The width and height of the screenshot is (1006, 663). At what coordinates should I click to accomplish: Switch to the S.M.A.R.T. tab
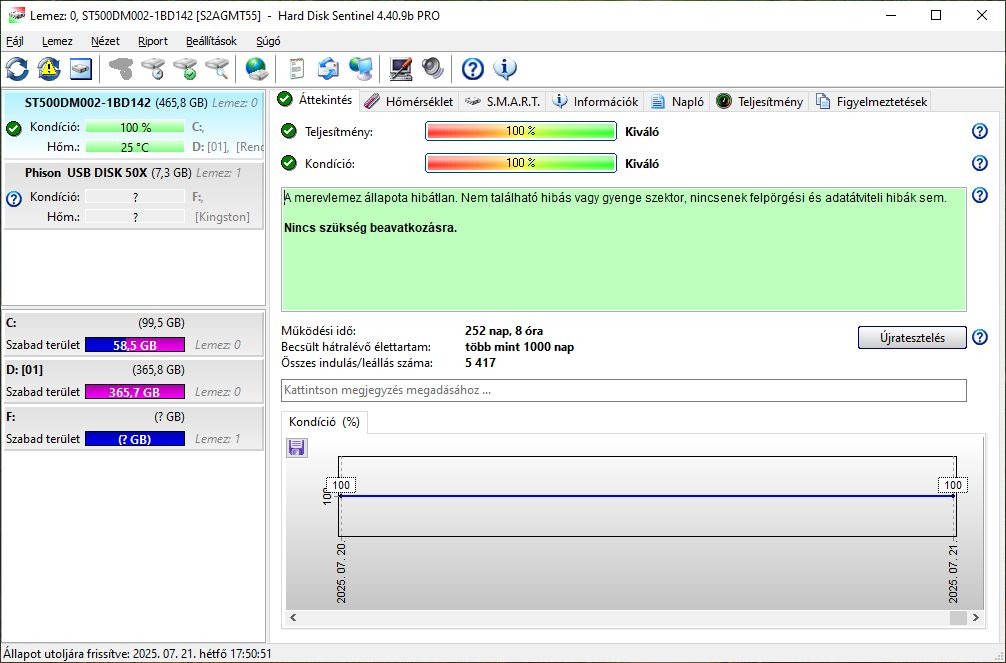tap(502, 101)
